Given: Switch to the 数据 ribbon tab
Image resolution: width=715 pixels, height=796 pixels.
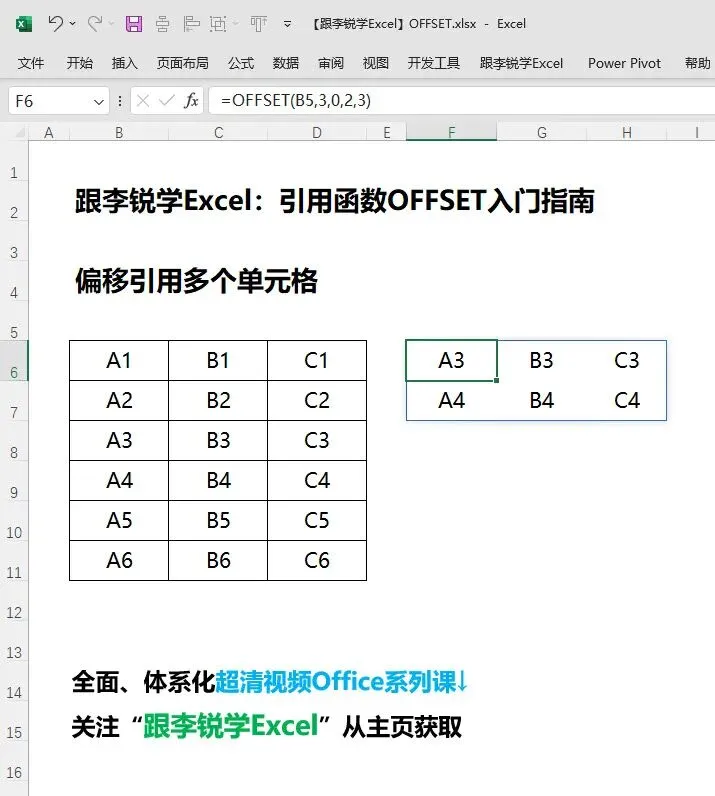Looking at the screenshot, I should 286,63.
